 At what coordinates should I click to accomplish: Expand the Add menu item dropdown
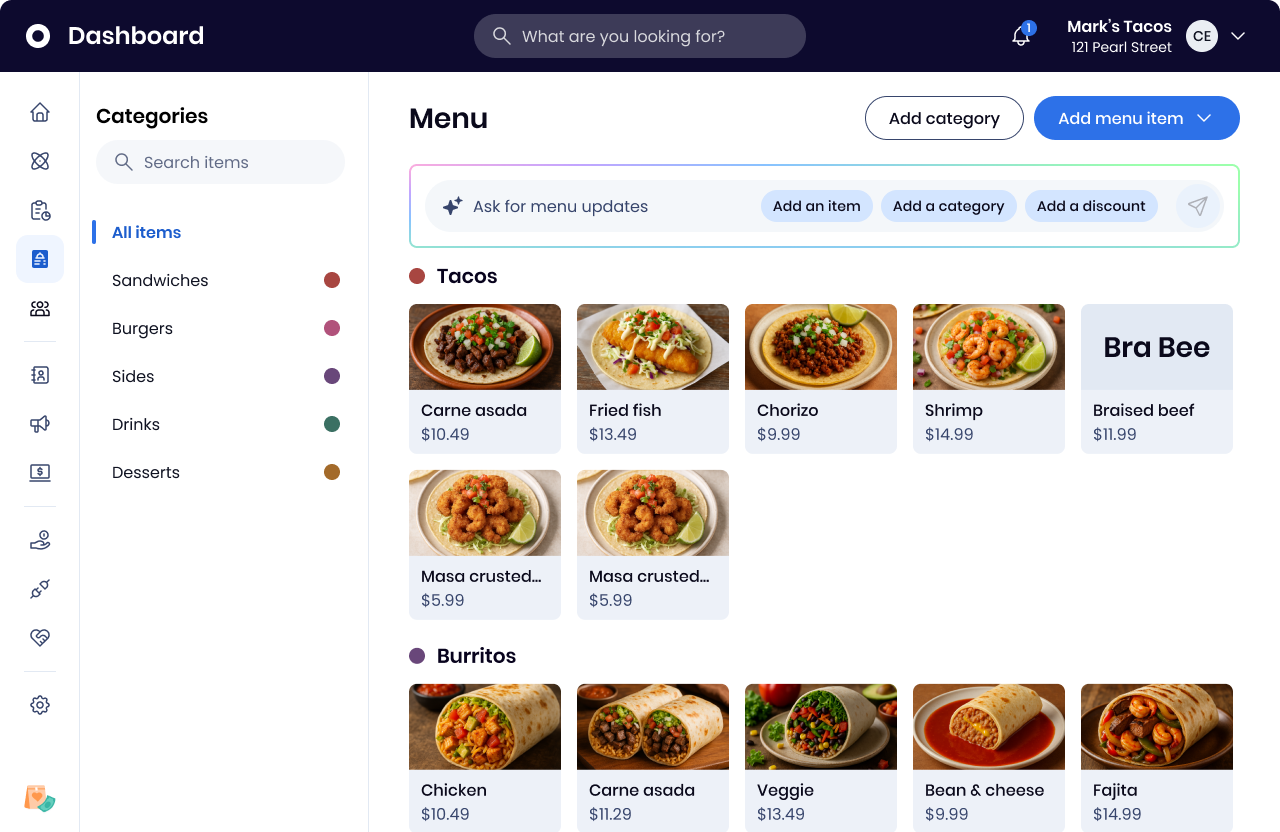[1204, 118]
